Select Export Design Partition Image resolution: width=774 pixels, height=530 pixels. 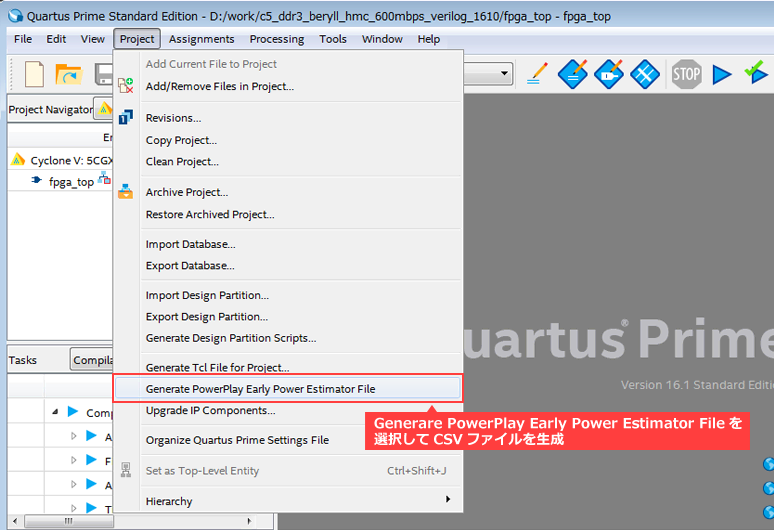tap(288, 316)
